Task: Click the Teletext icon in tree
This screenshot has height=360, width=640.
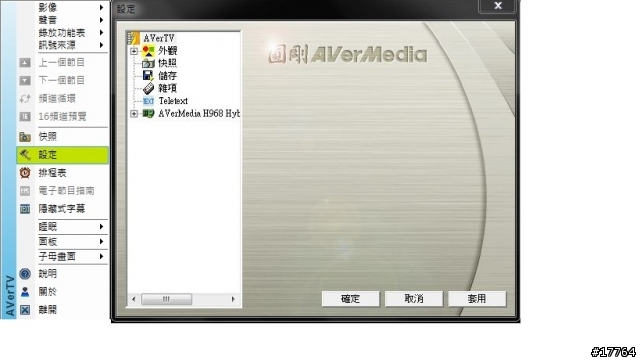Action: [x=148, y=101]
